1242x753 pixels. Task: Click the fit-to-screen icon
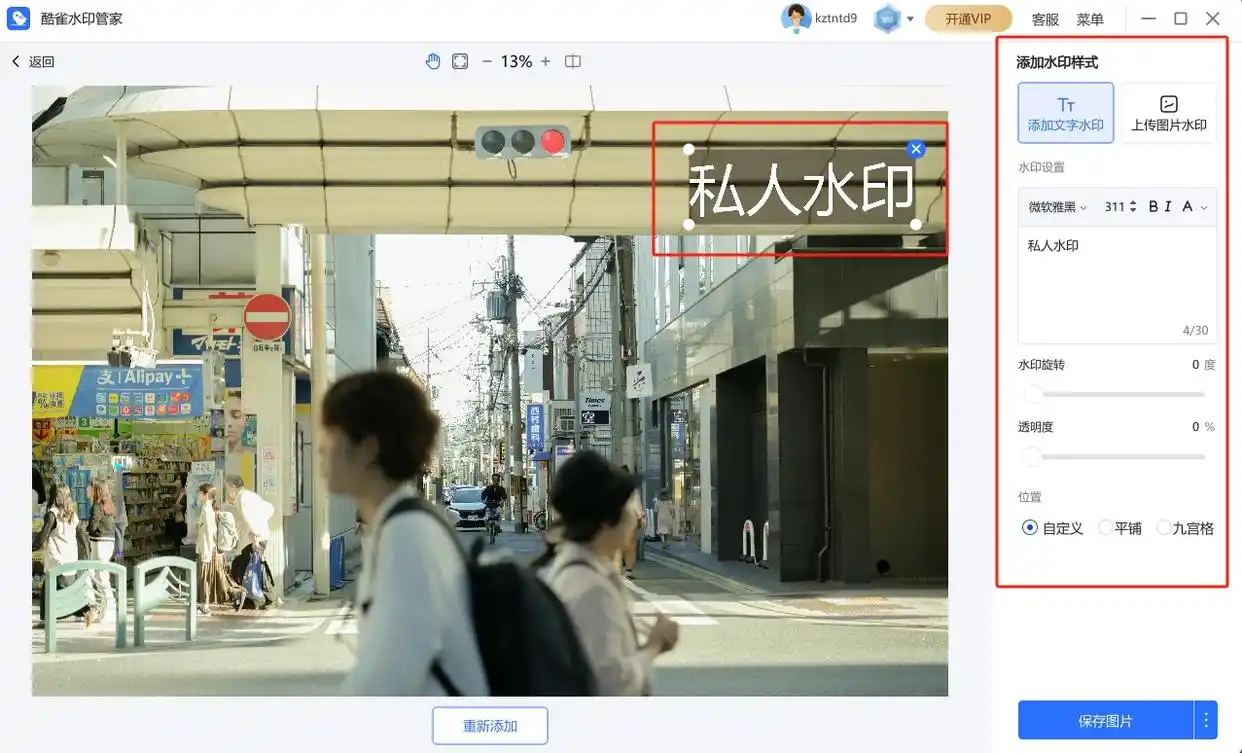460,62
